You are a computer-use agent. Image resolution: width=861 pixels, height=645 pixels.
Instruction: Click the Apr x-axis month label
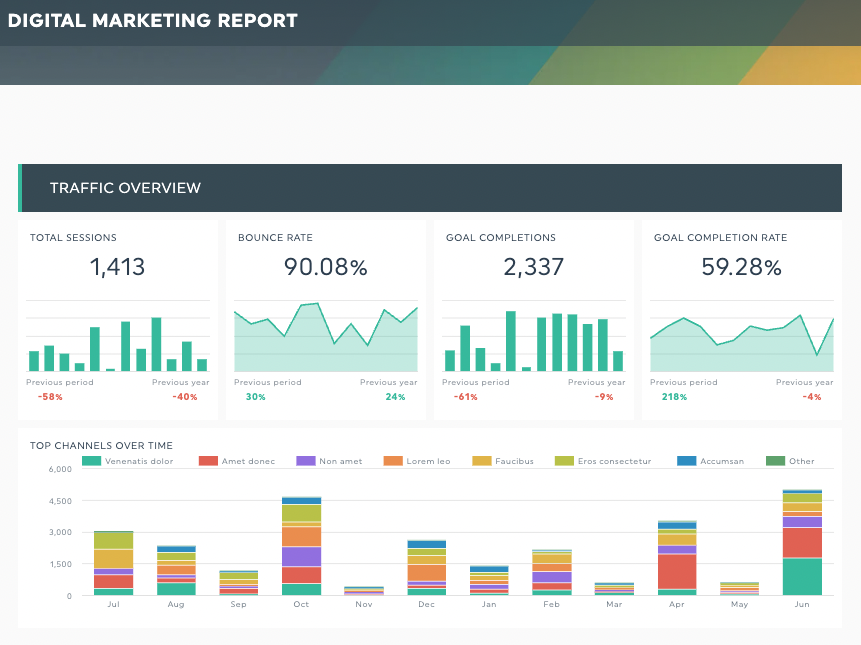[677, 604]
